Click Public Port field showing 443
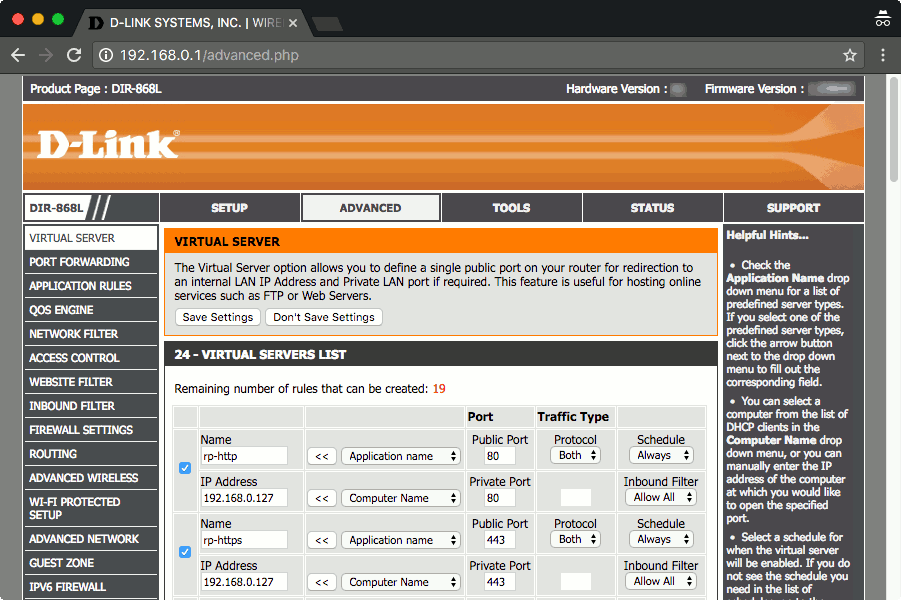This screenshot has width=901, height=600. point(500,540)
